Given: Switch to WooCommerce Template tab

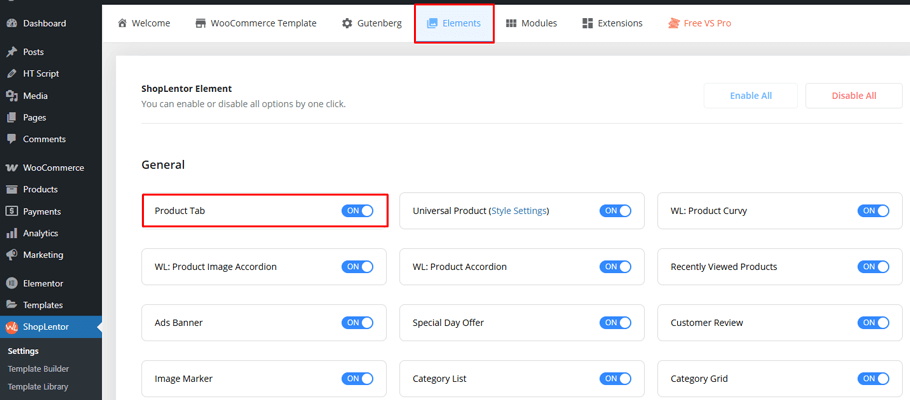Looking at the screenshot, I should pos(256,23).
